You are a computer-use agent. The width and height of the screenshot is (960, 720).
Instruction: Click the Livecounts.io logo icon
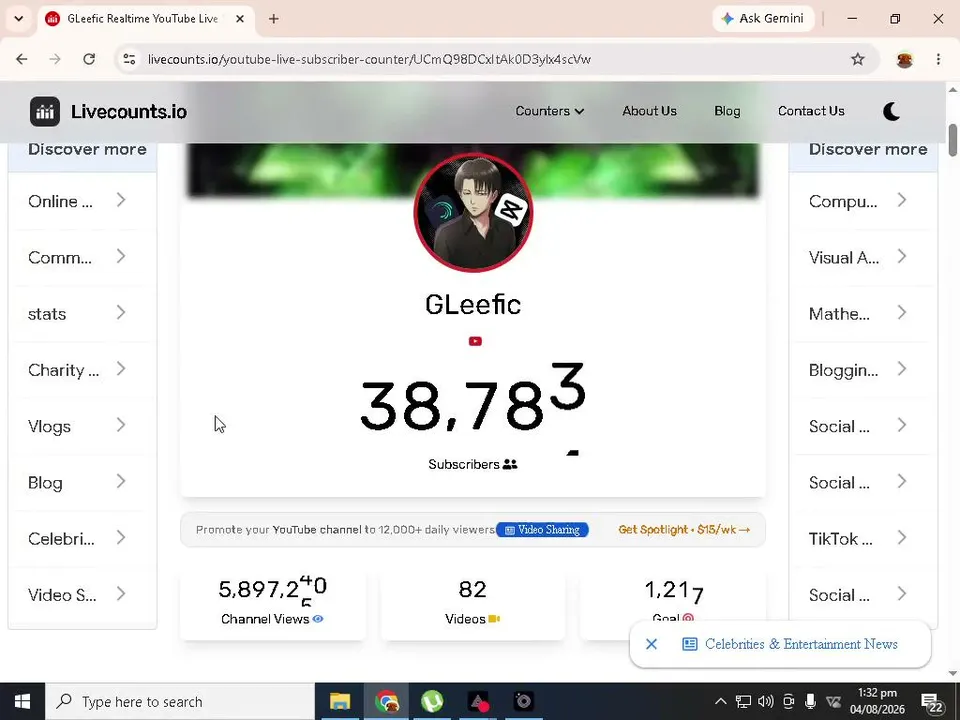tap(45, 111)
